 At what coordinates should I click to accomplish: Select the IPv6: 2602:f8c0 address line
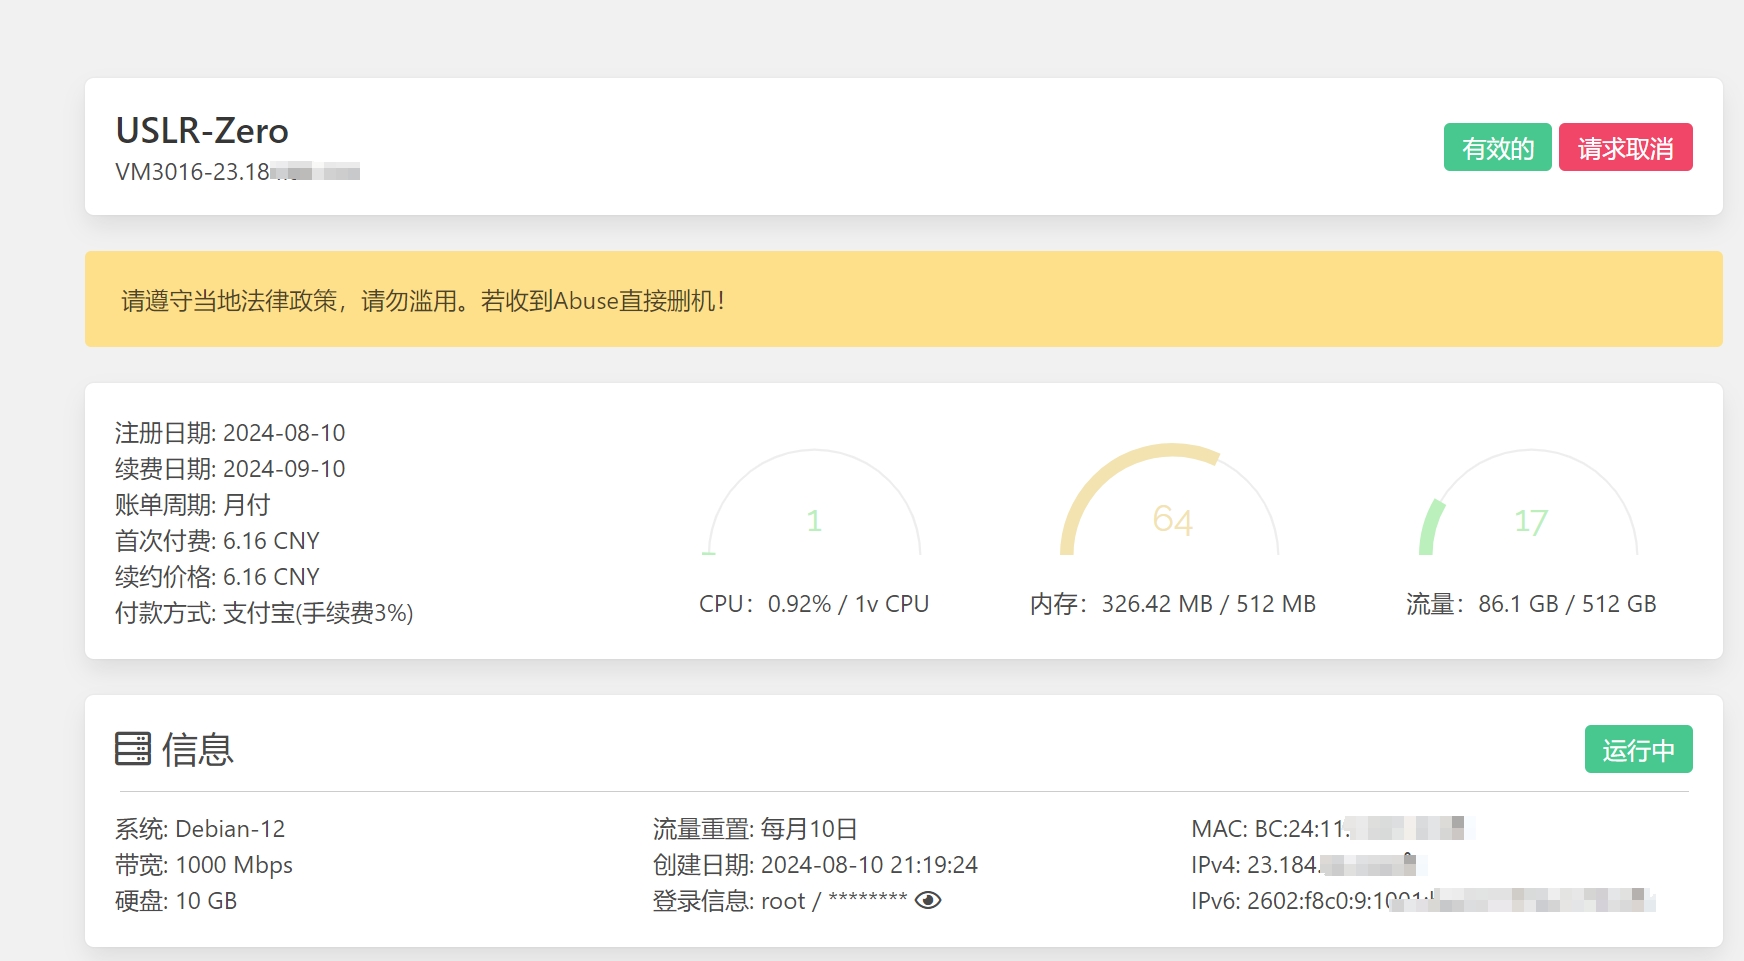coord(1423,901)
